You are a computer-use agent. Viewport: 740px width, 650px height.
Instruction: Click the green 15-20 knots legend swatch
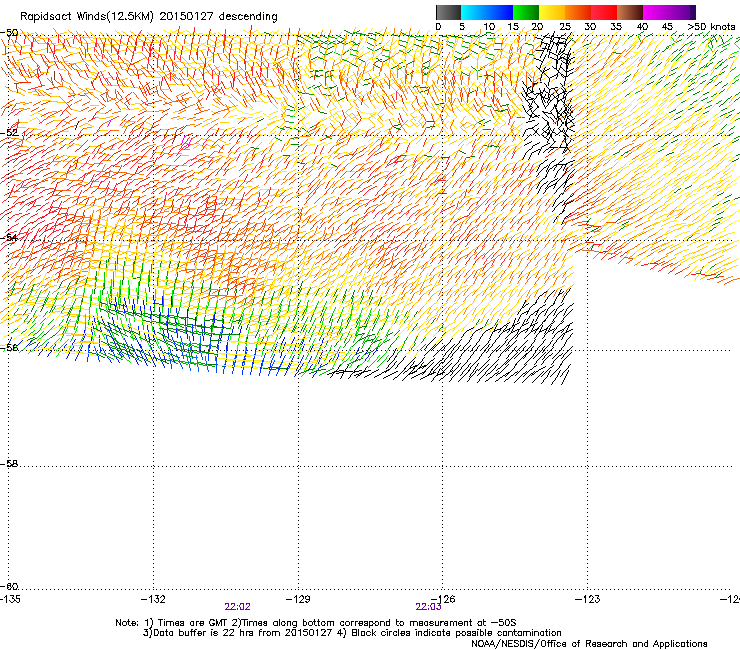tap(526, 12)
